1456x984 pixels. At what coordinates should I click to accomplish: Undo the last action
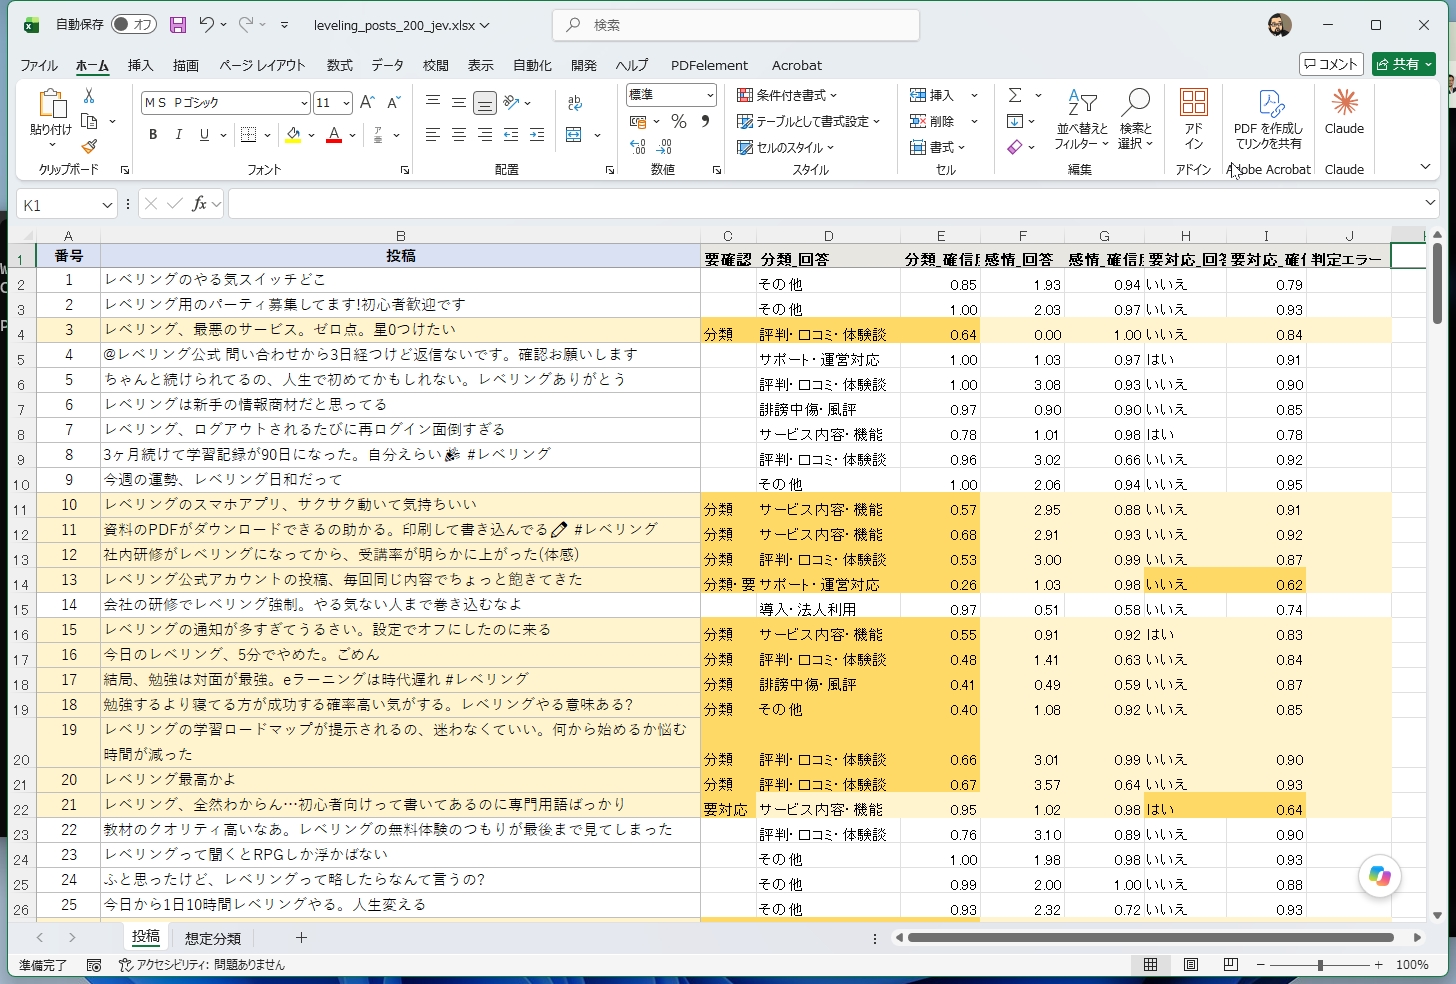pyautogui.click(x=206, y=25)
